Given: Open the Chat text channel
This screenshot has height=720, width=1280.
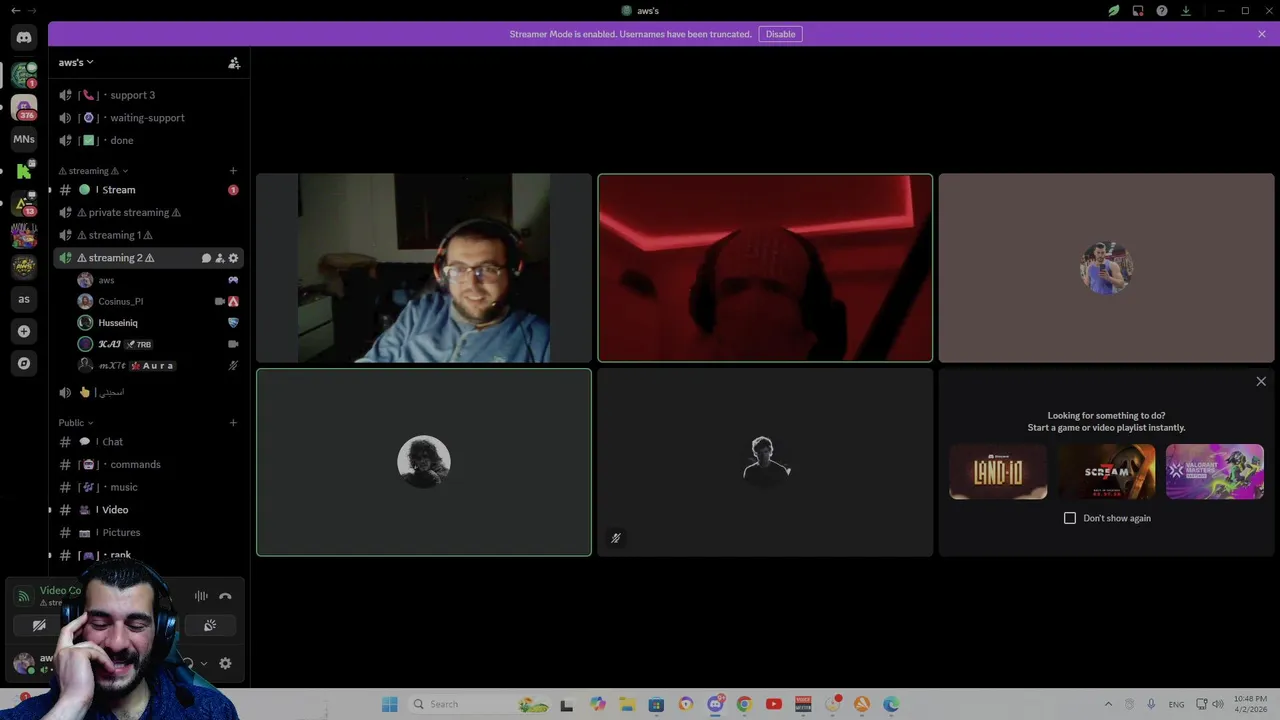Looking at the screenshot, I should [x=148, y=442].
